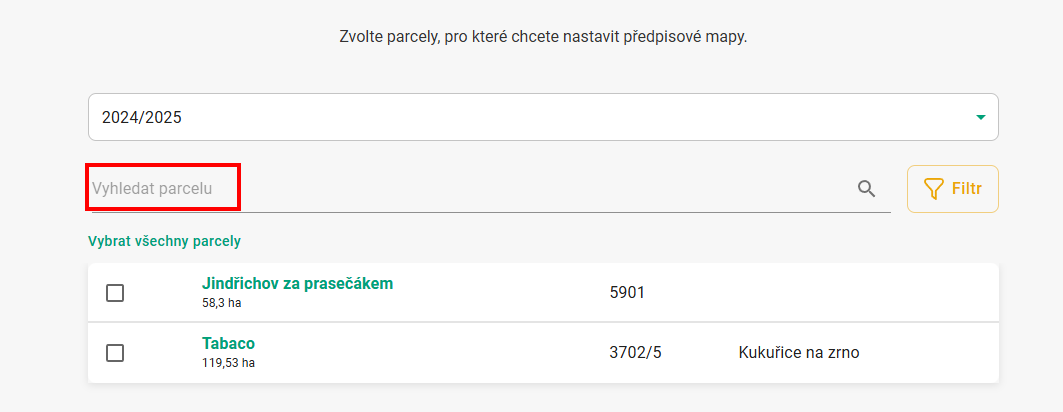This screenshot has width=1063, height=412.
Task: Open the Filtr button label text
Action: 967,189
